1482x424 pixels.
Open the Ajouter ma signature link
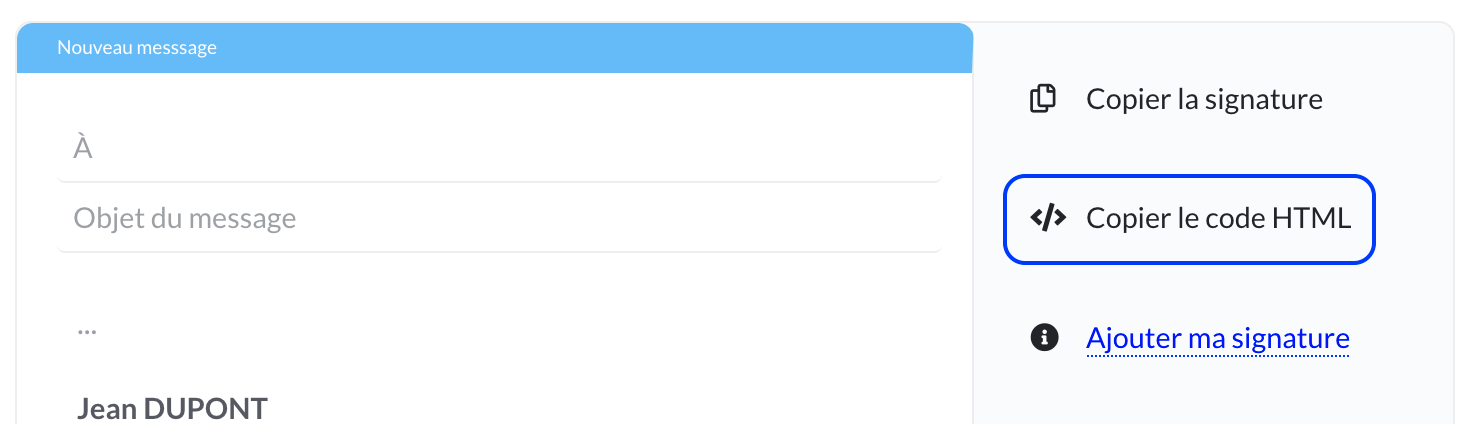1217,338
